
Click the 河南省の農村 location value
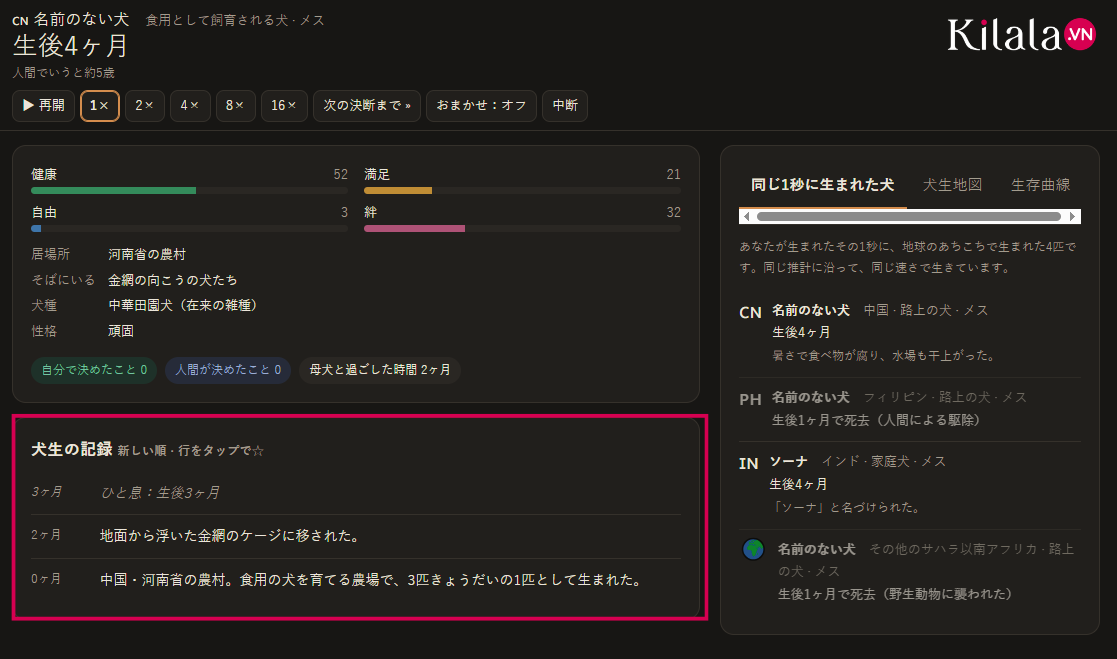[x=147, y=254]
